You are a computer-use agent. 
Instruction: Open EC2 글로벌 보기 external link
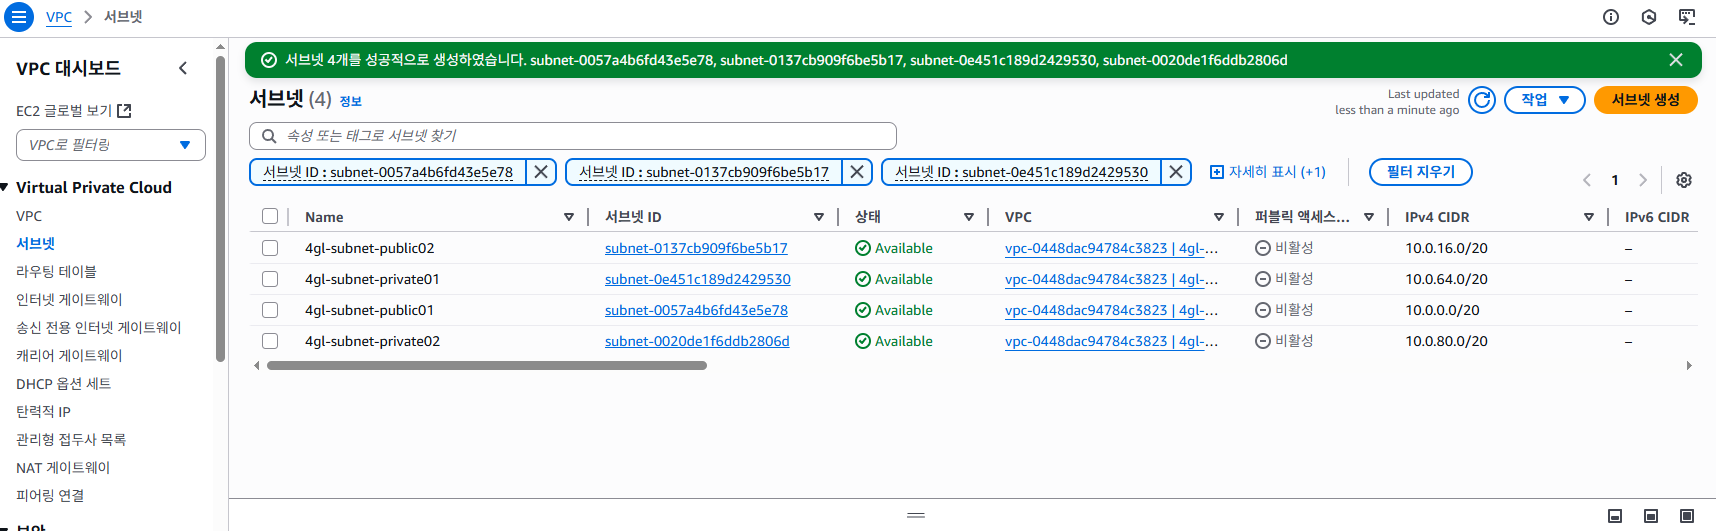coord(73,111)
